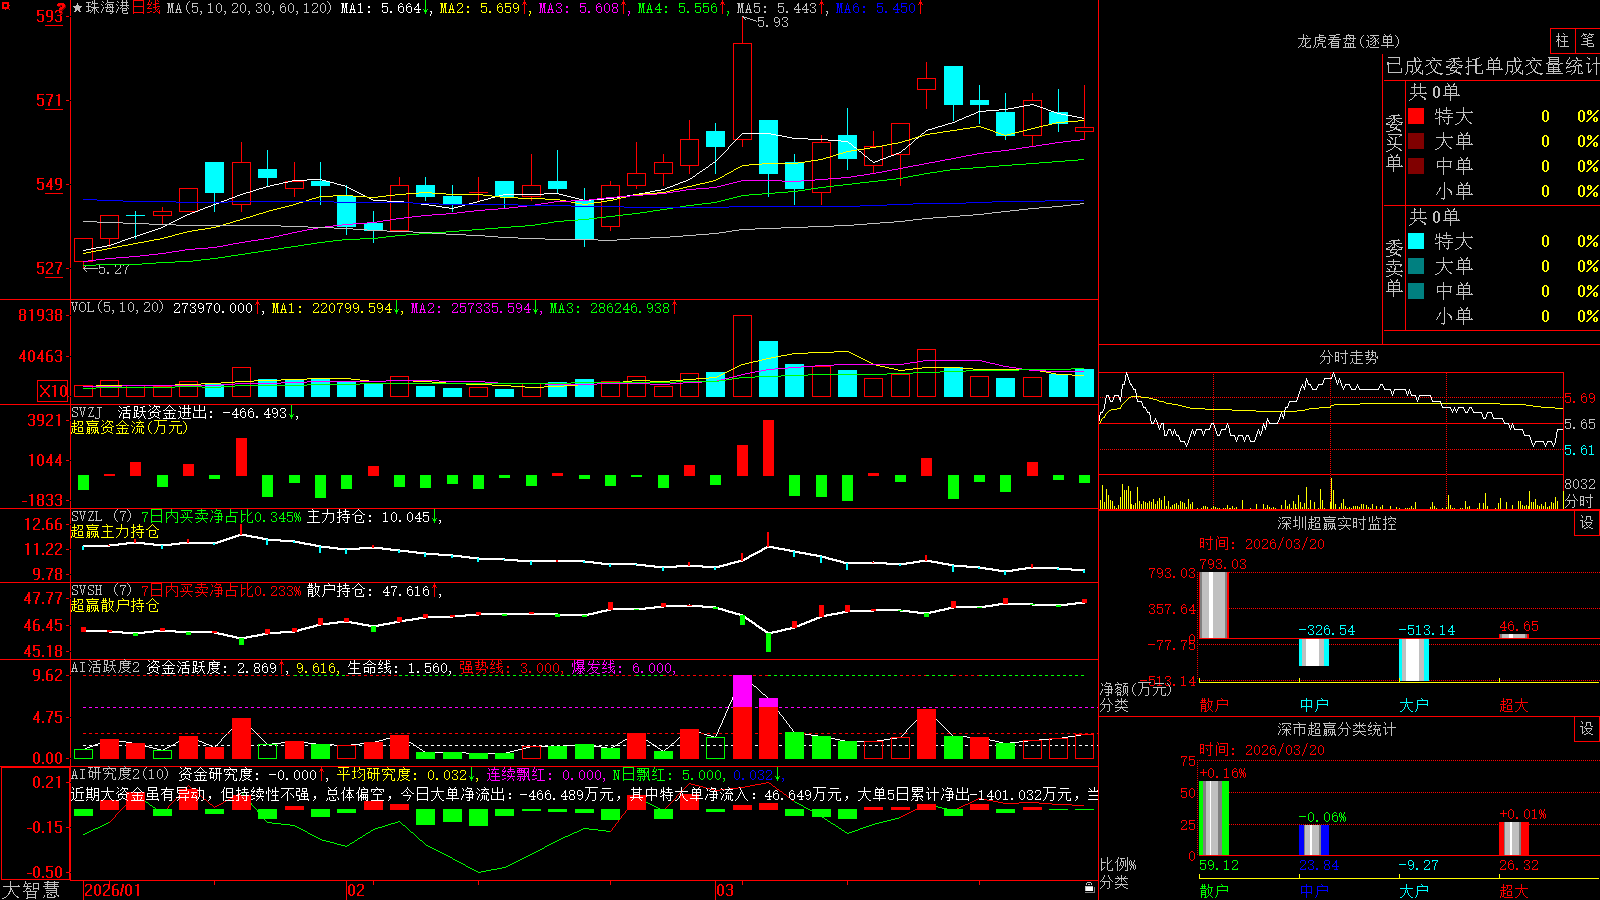
Task: Click the AI活跃度2 indicator label
Action: point(106,667)
